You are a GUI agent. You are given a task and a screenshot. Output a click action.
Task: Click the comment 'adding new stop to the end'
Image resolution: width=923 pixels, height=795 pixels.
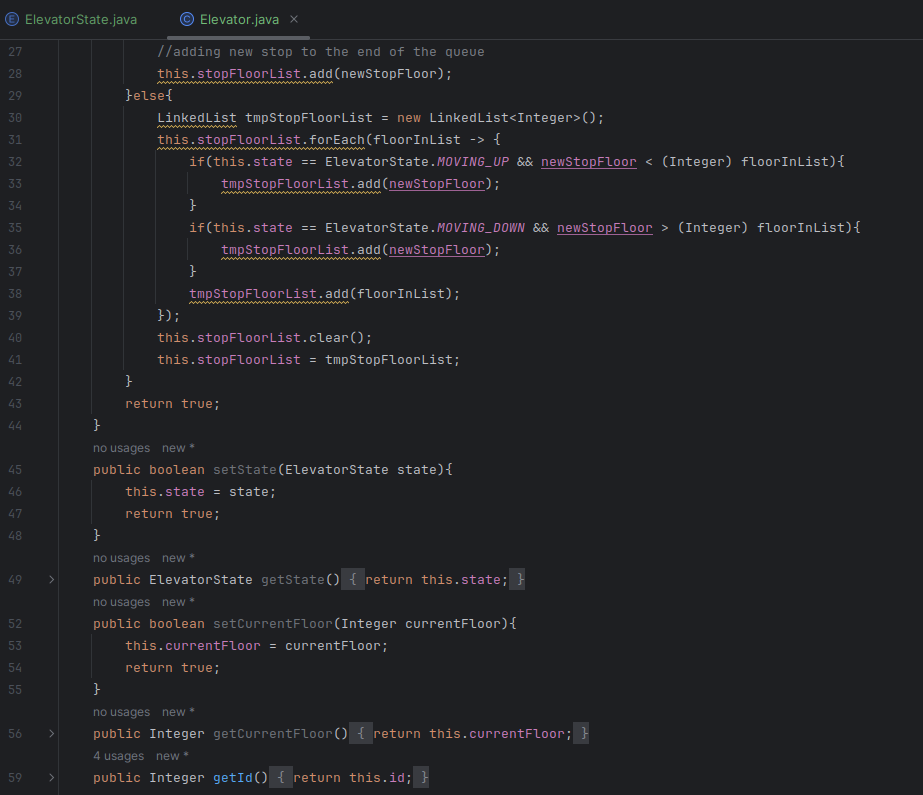pyautogui.click(x=321, y=52)
